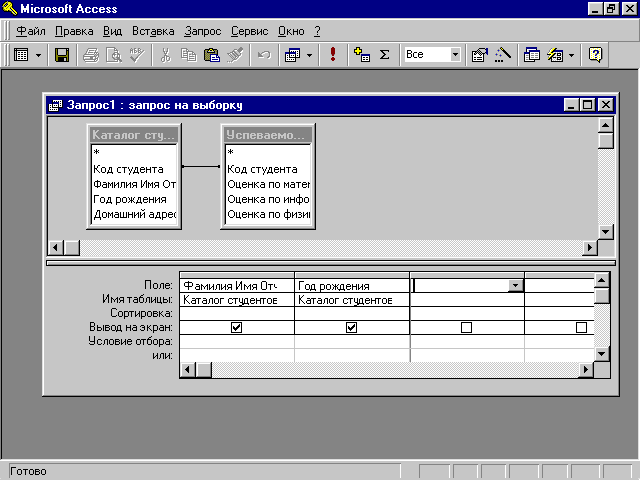Click the Каталог сту... table header
Screen dimensions: 640x480
pyautogui.click(x=134, y=135)
